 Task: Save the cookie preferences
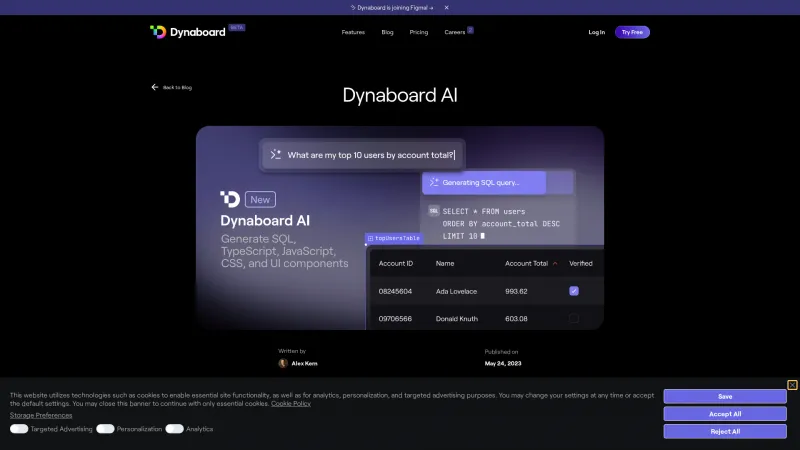[725, 396]
